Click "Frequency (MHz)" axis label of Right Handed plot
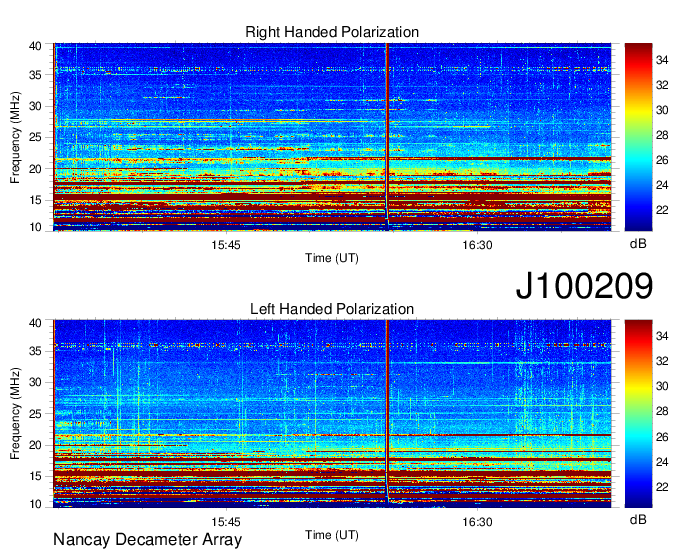 (15, 137)
